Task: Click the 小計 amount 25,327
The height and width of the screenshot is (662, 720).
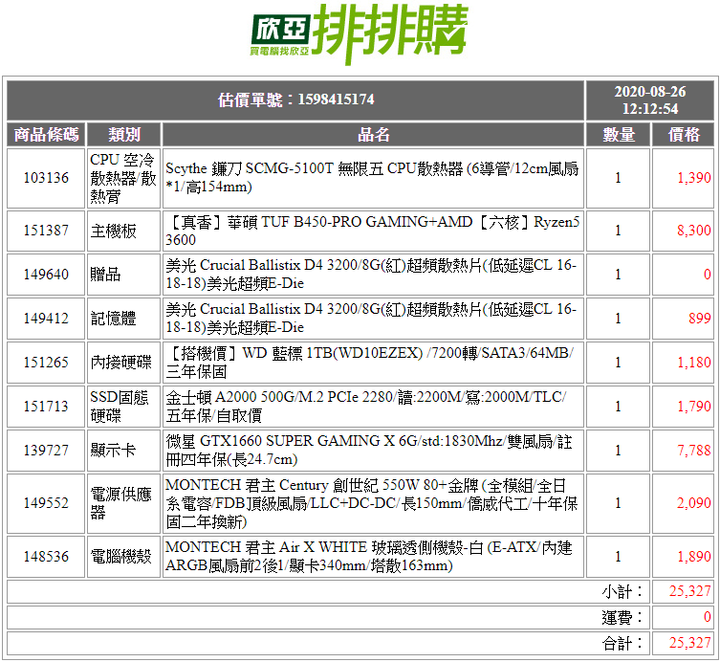Action: (690, 591)
